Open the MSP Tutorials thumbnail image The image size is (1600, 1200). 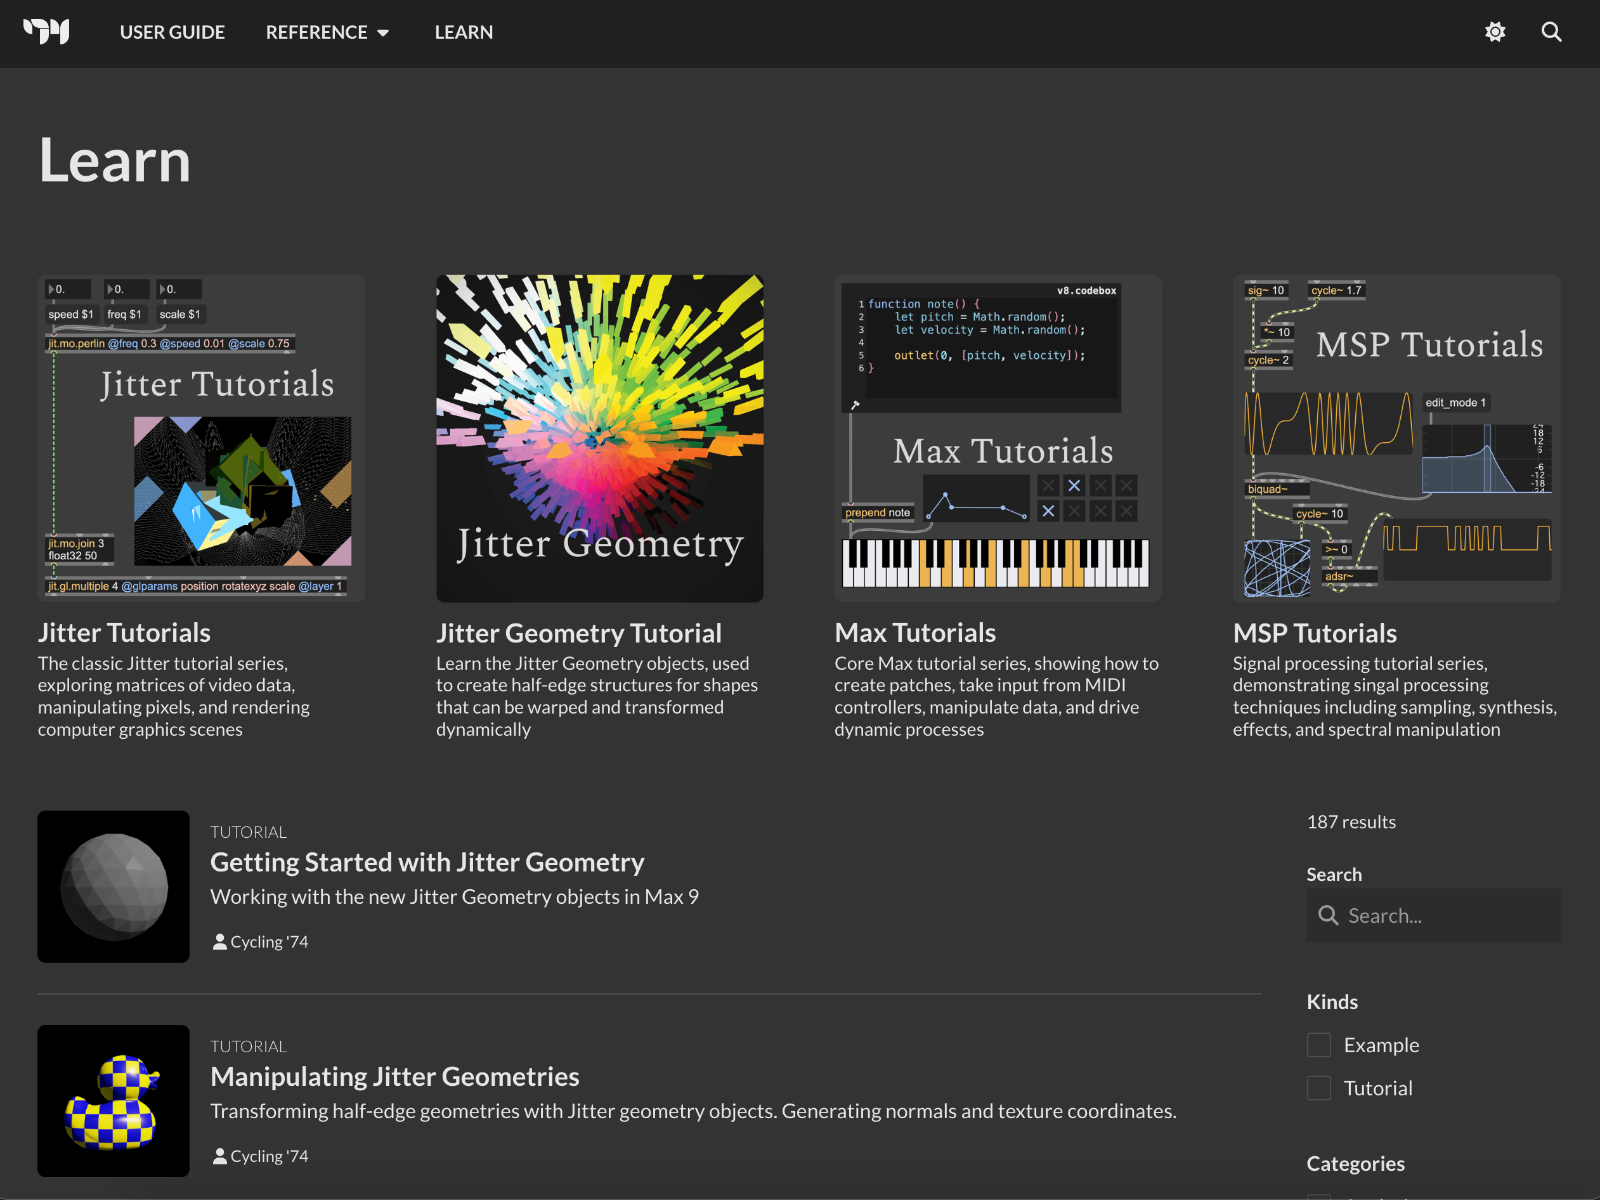pyautogui.click(x=1397, y=438)
